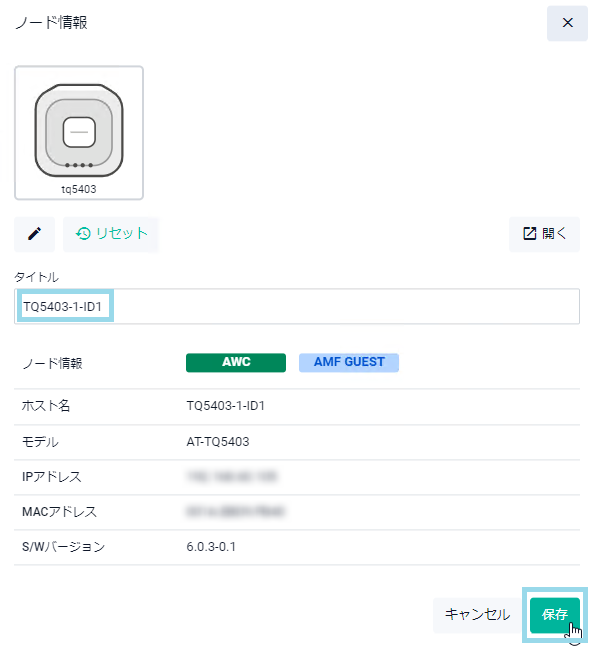This screenshot has height=647, width=594.
Task: Click the host name value TQ5403-1-ID1
Action: [x=225, y=406]
